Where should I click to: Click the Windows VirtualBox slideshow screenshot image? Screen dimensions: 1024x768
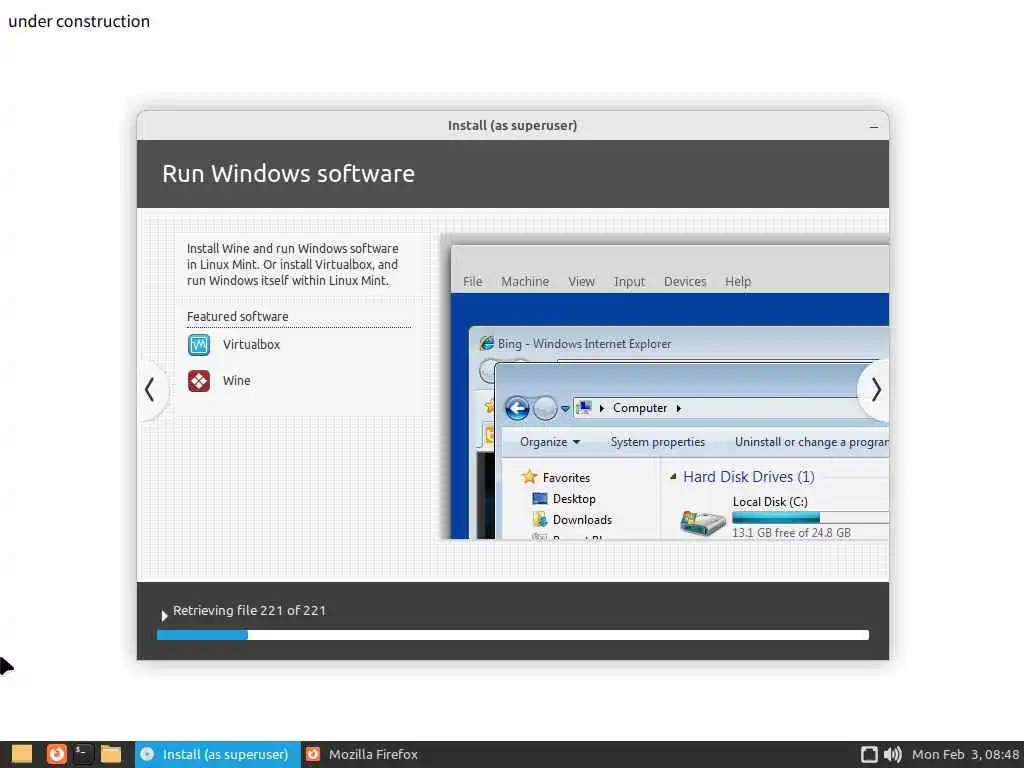665,386
